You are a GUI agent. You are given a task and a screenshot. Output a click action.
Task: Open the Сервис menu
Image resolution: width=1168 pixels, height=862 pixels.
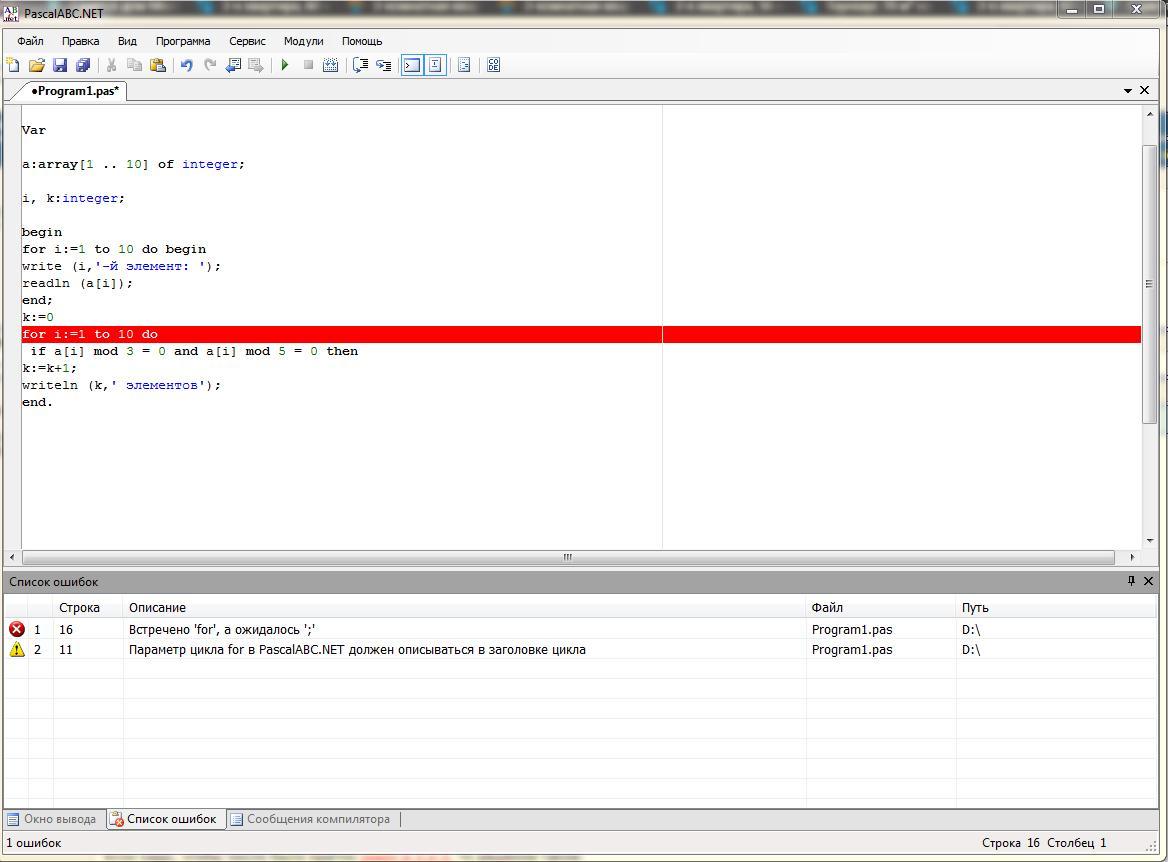[247, 41]
